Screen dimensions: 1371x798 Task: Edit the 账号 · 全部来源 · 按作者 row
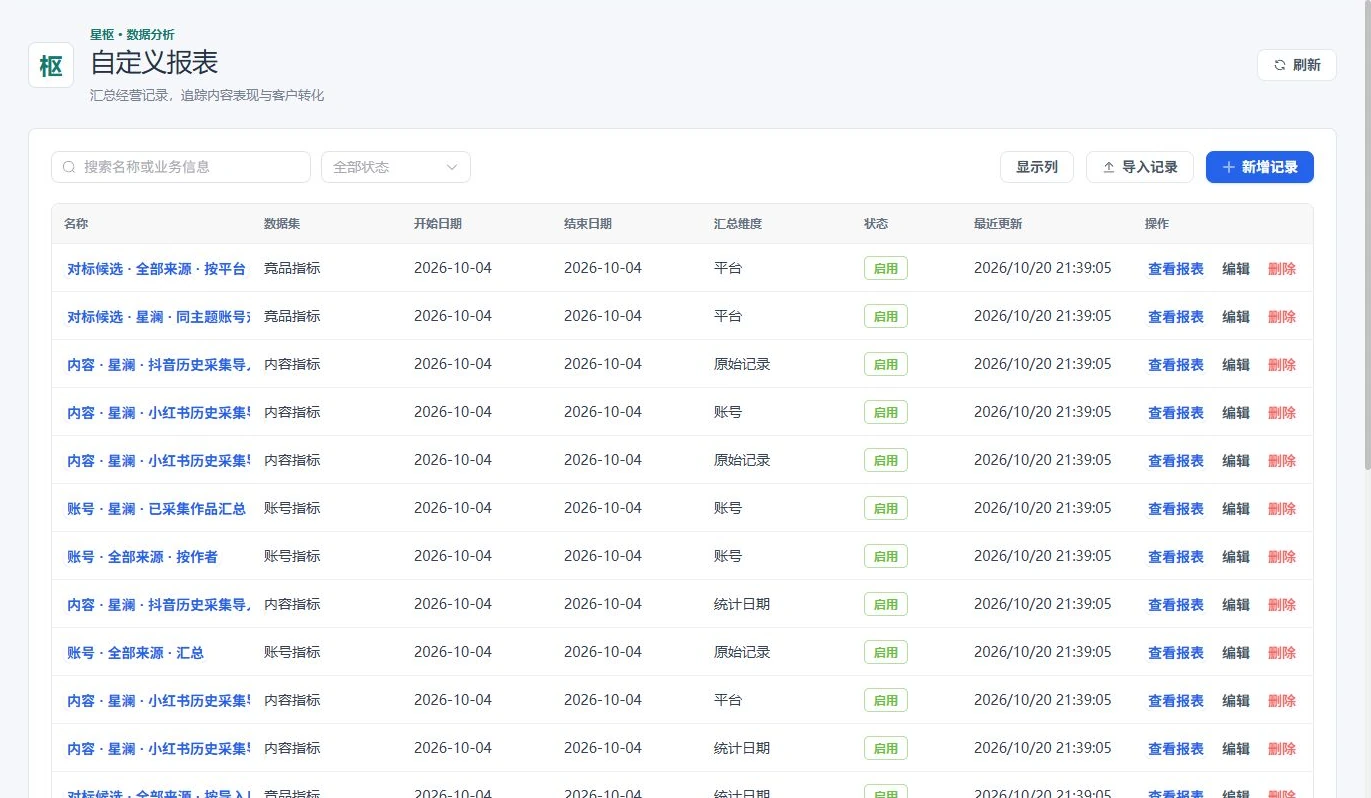point(1236,557)
